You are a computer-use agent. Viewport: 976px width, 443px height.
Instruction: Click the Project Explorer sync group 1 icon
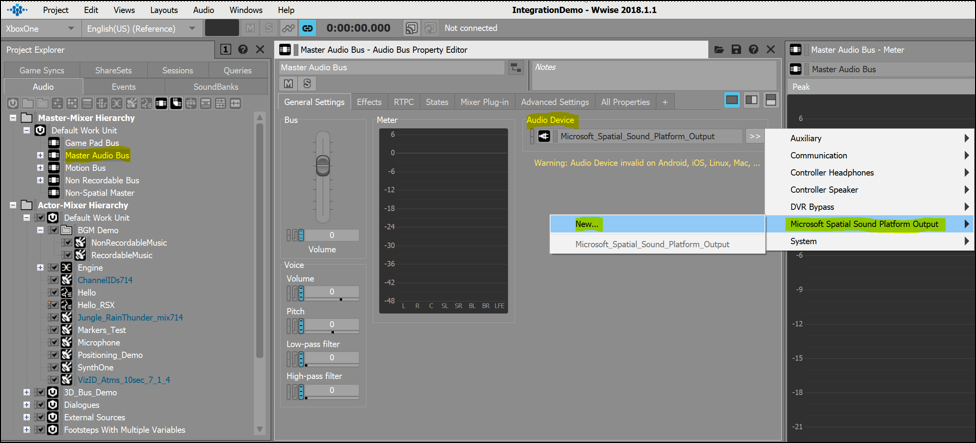226,50
